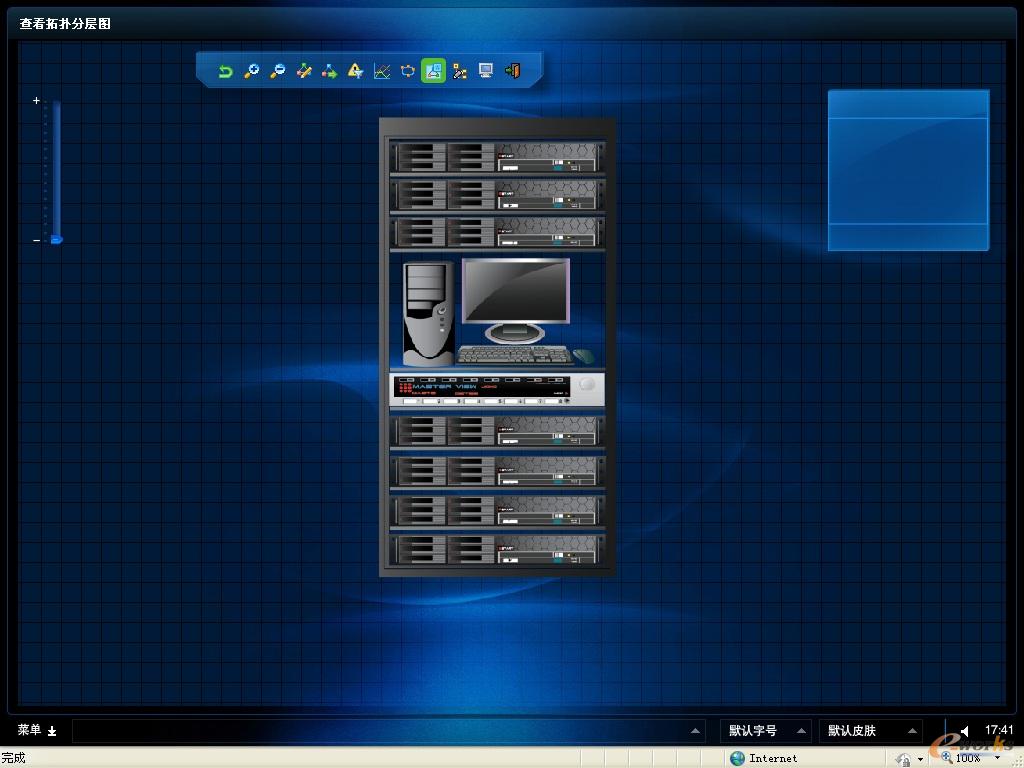This screenshot has height=768, width=1024.
Task: Click the alarm filter warning icon
Action: tap(355, 71)
